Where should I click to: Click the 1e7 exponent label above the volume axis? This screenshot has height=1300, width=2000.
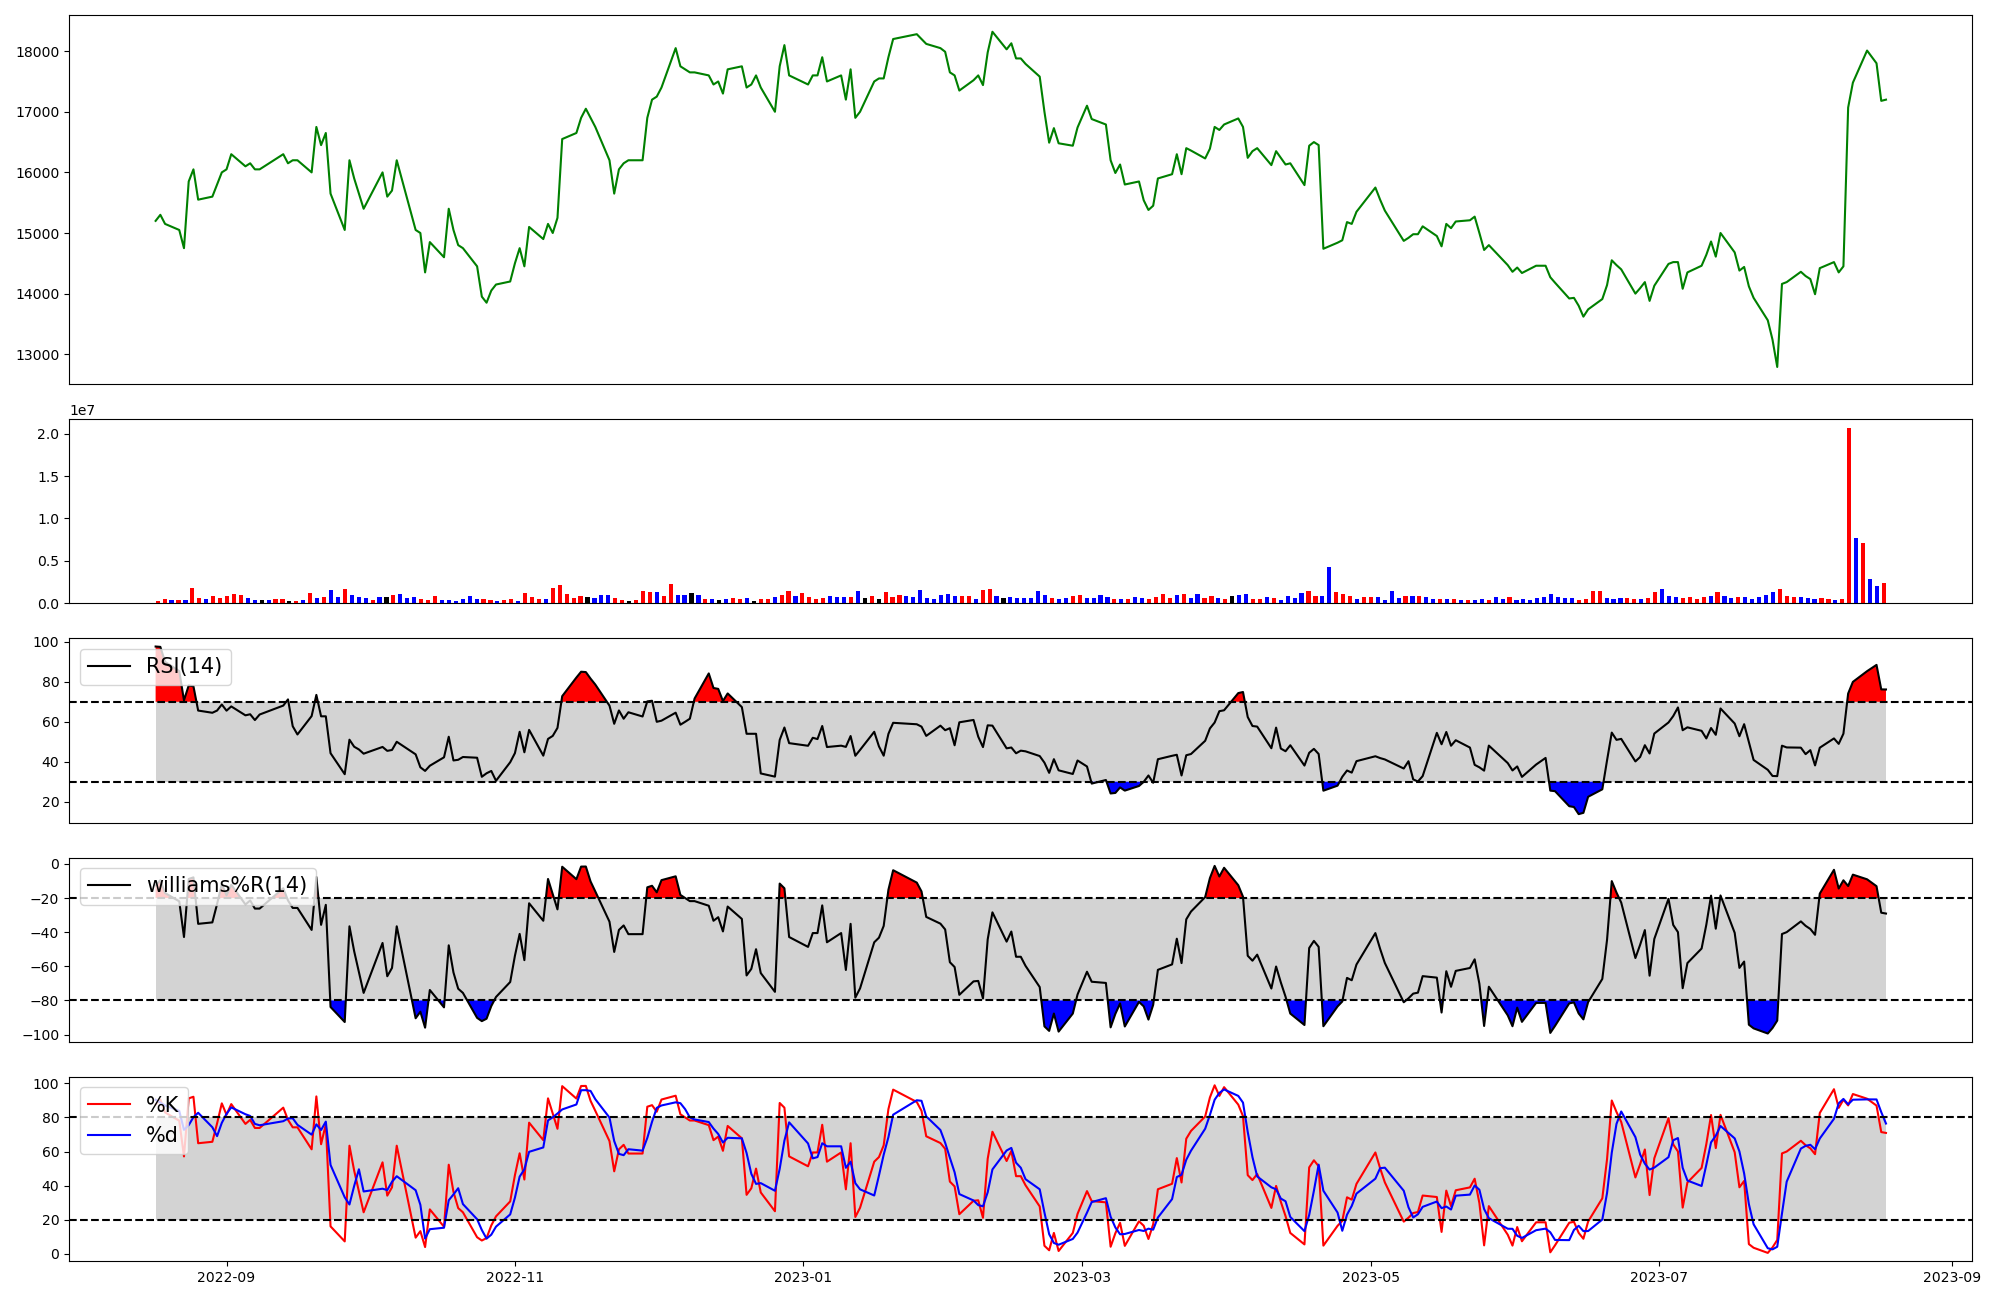(82, 410)
